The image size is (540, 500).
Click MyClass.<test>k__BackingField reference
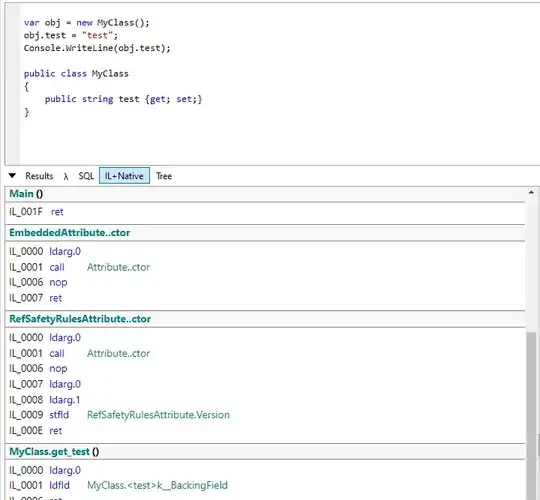click(157, 486)
